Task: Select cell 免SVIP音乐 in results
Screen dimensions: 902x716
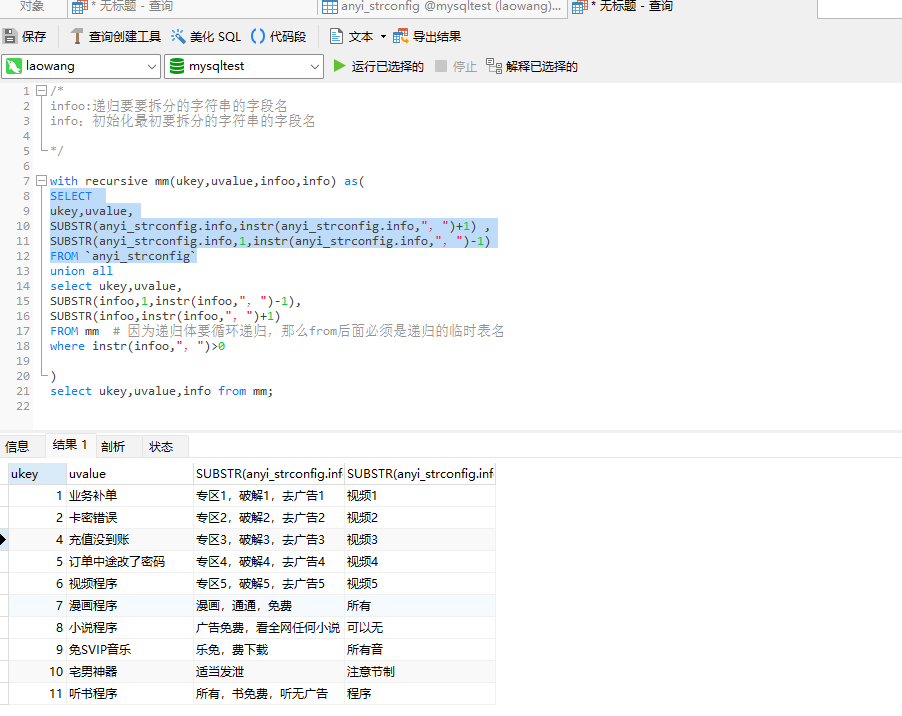Action: tap(130, 649)
